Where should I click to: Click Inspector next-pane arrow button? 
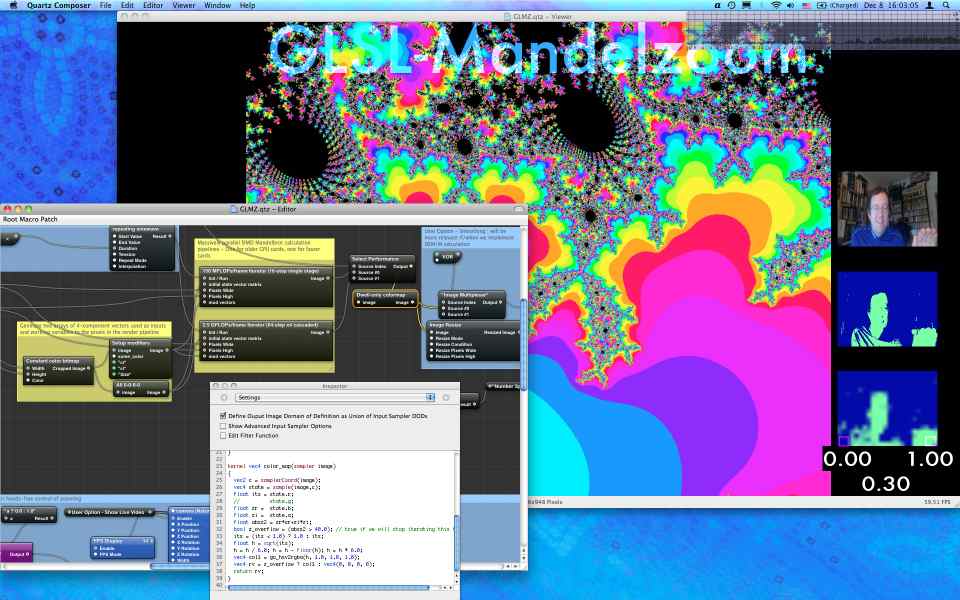[x=446, y=397]
